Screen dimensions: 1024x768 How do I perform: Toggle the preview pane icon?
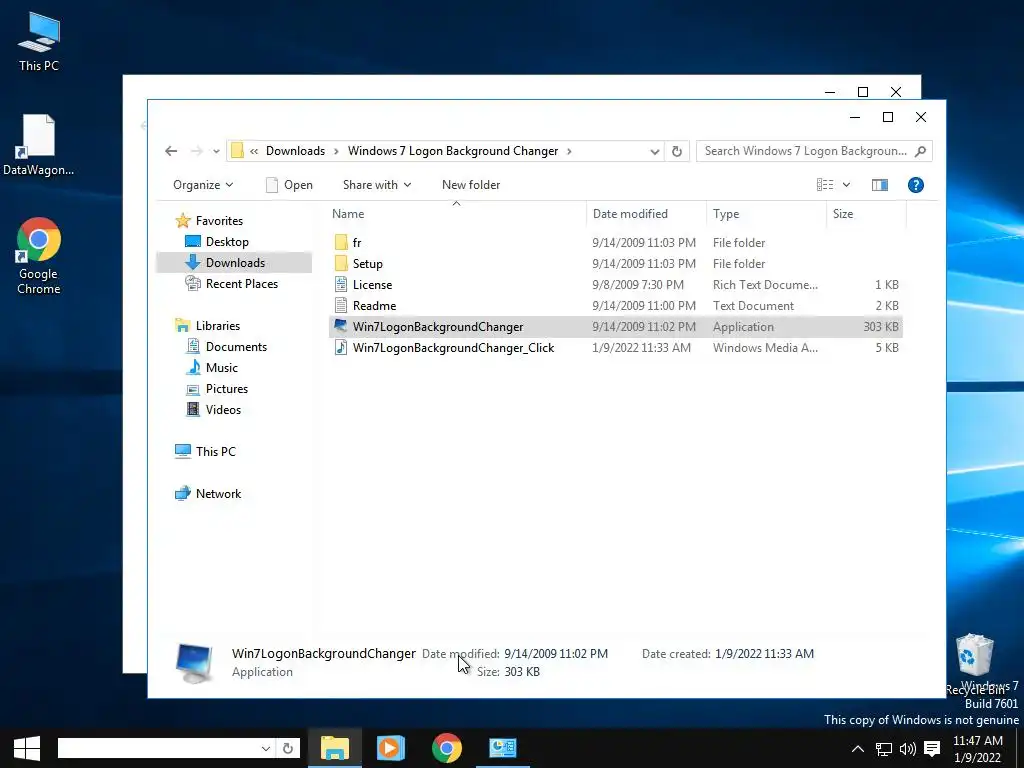(880, 185)
